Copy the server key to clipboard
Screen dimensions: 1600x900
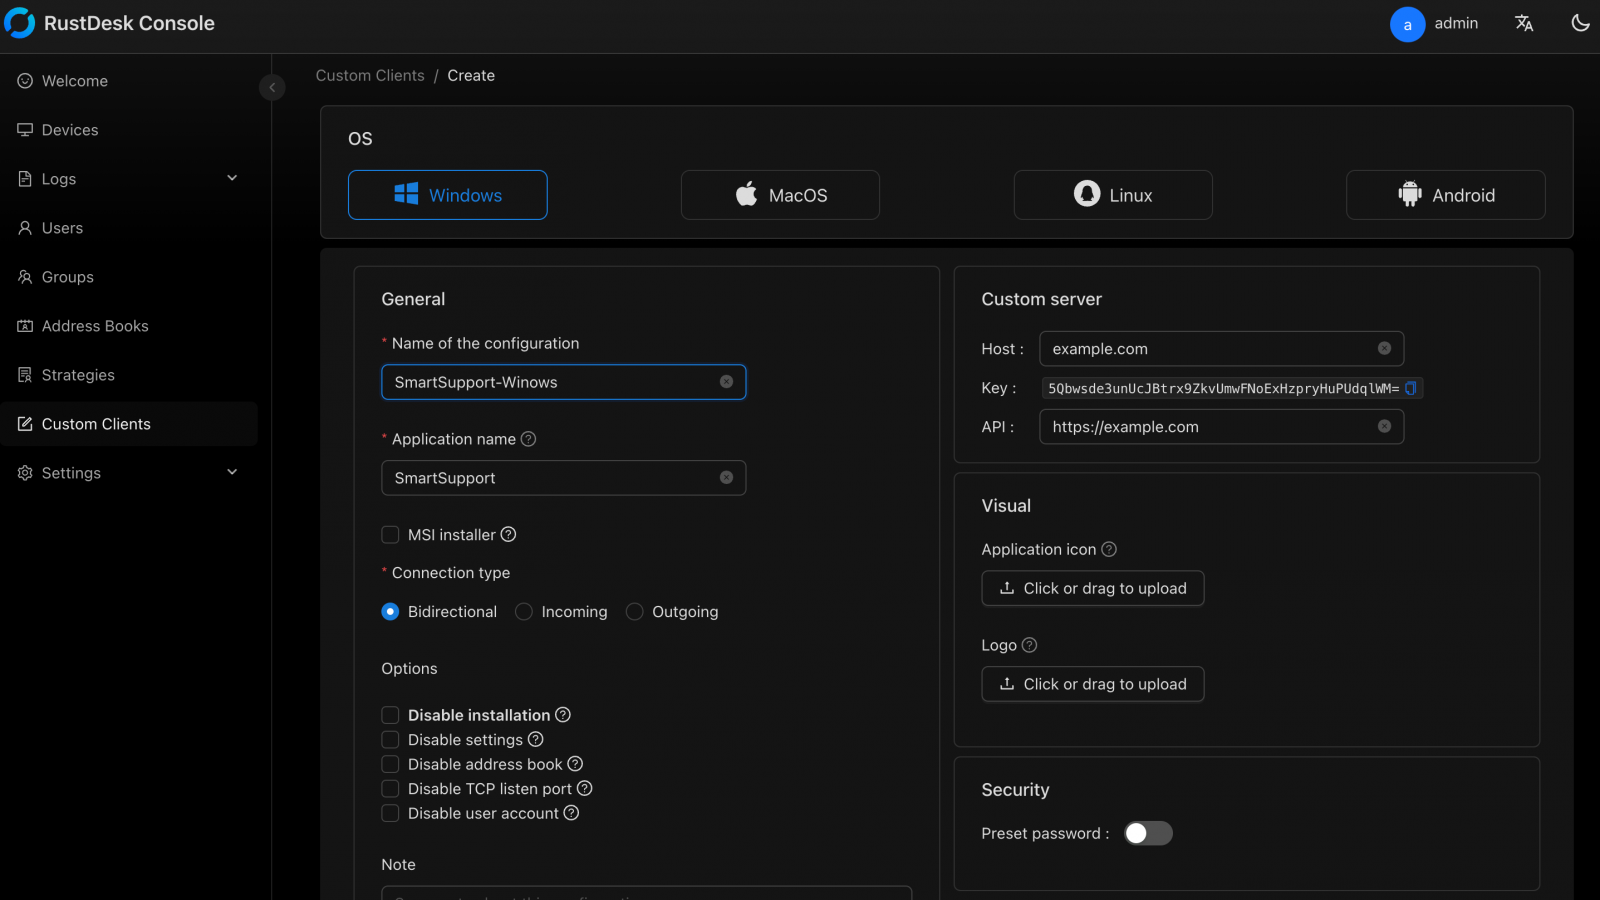tap(1411, 388)
